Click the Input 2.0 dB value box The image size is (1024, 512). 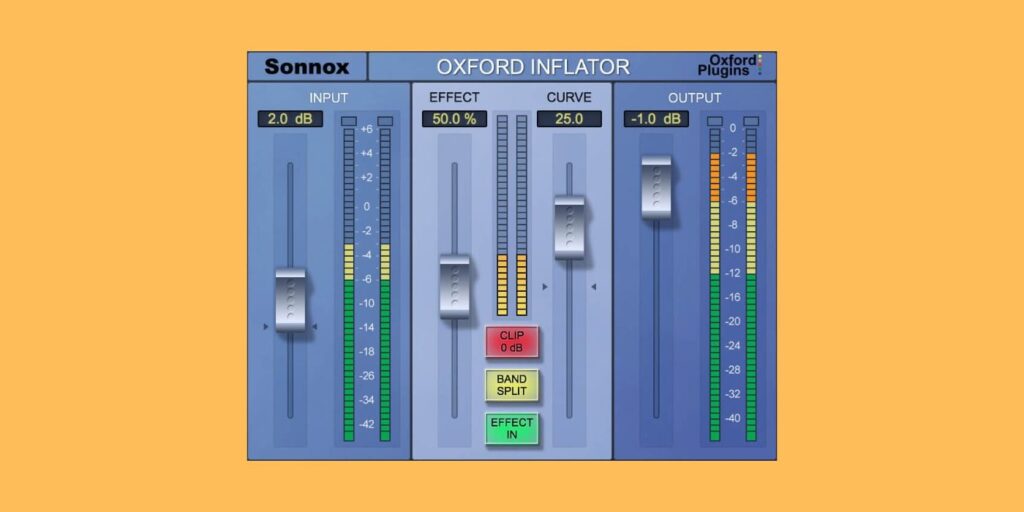point(290,119)
